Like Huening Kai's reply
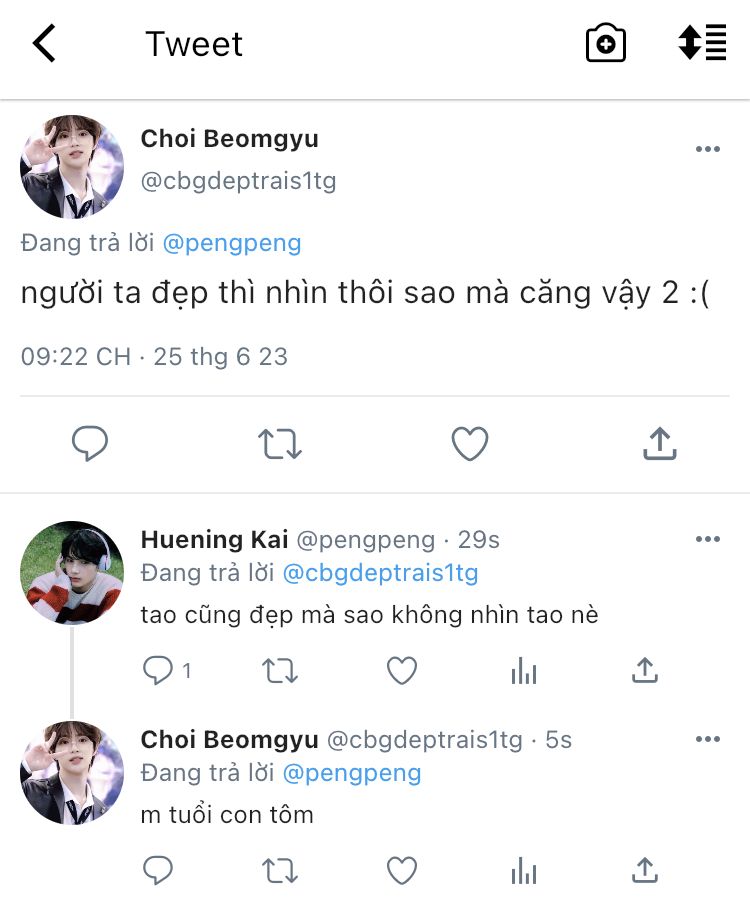Image resolution: width=750 pixels, height=903 pixels. click(x=402, y=671)
